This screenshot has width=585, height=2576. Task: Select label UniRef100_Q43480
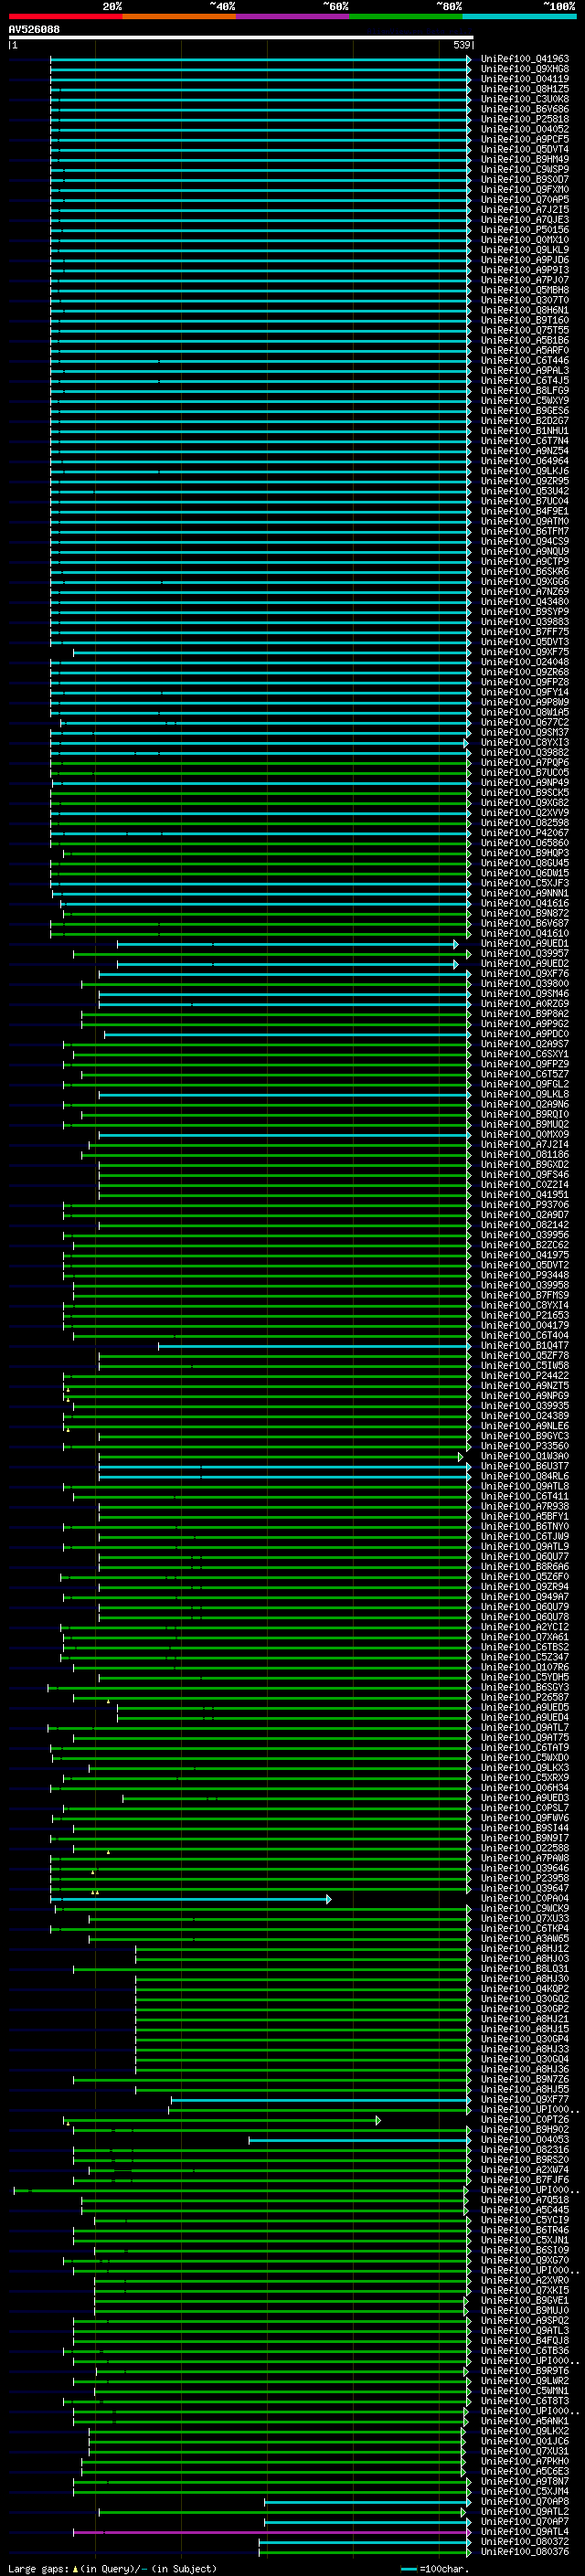pyautogui.click(x=525, y=602)
